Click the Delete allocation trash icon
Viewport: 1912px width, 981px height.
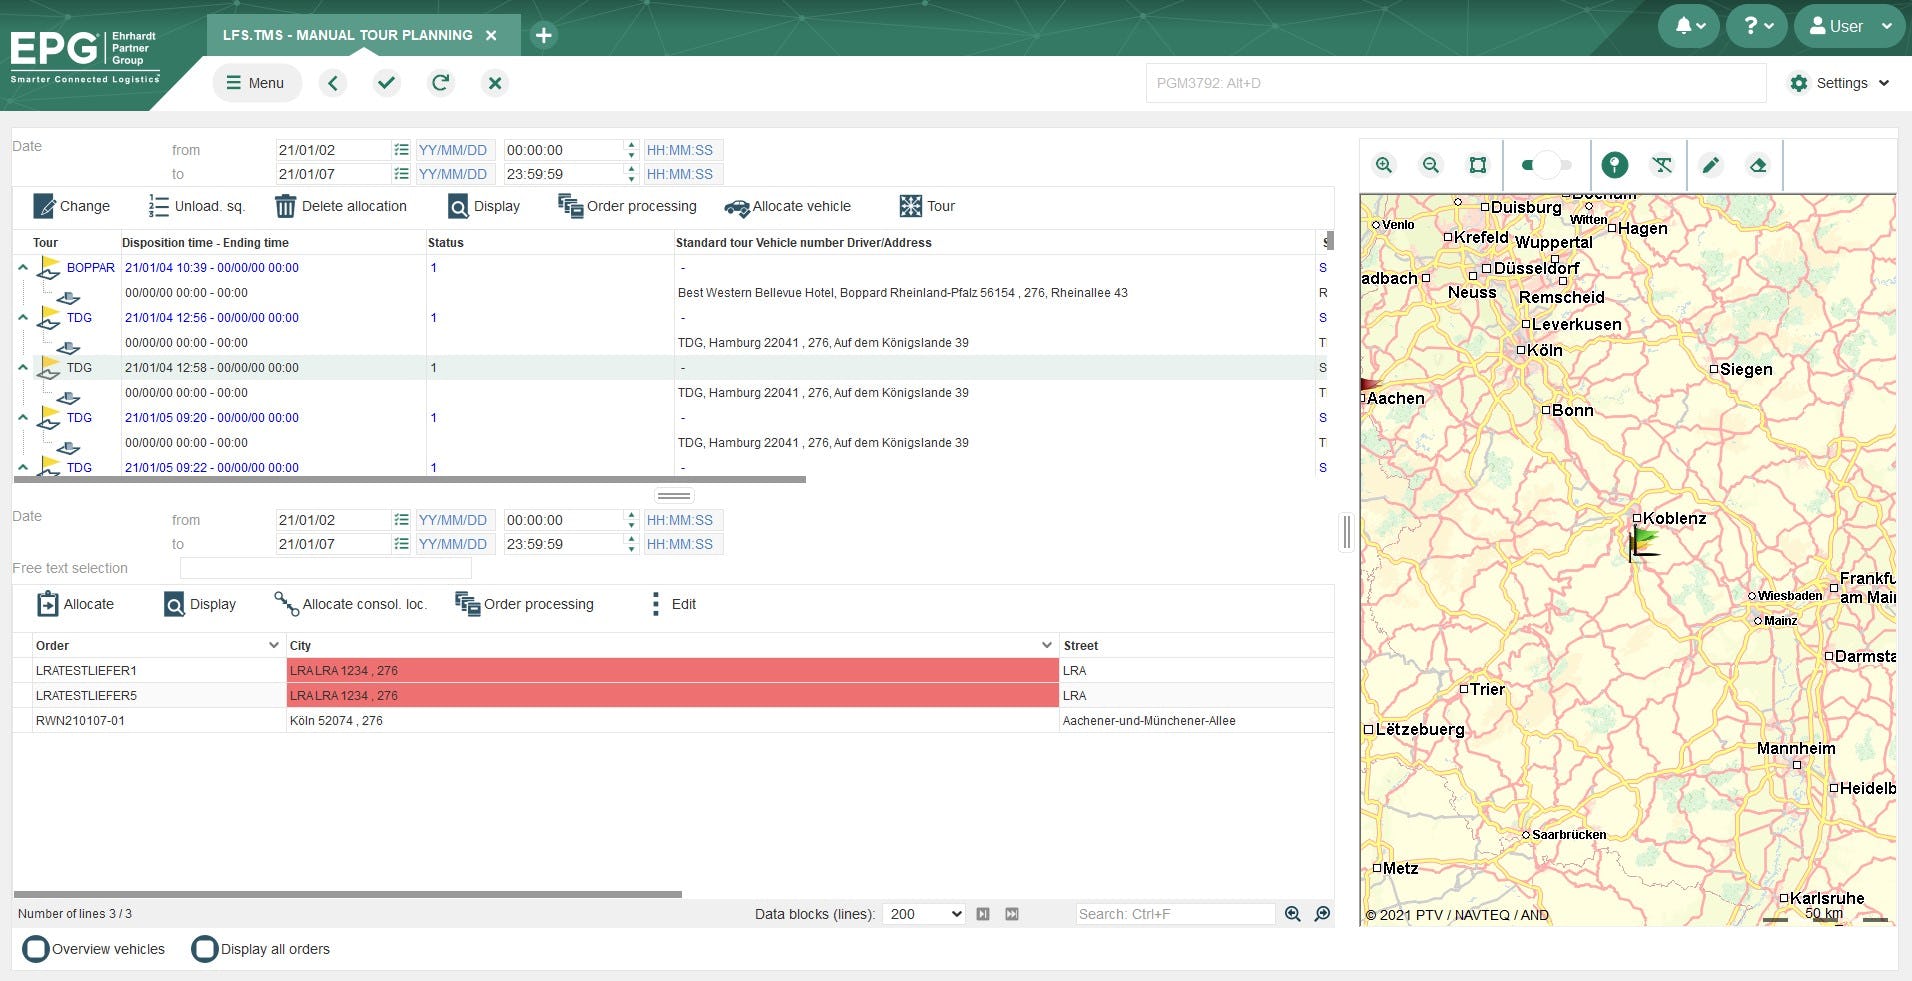pyautogui.click(x=287, y=206)
